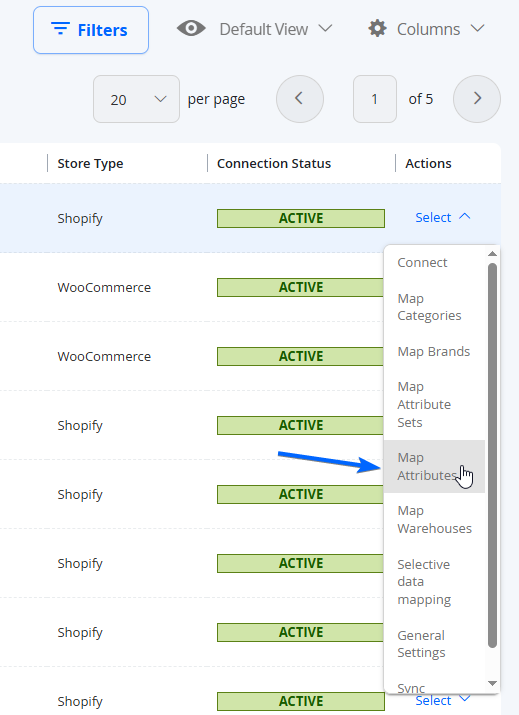This screenshot has height=715, width=519.
Task: Click the eye icon for Default View
Action: click(191, 29)
